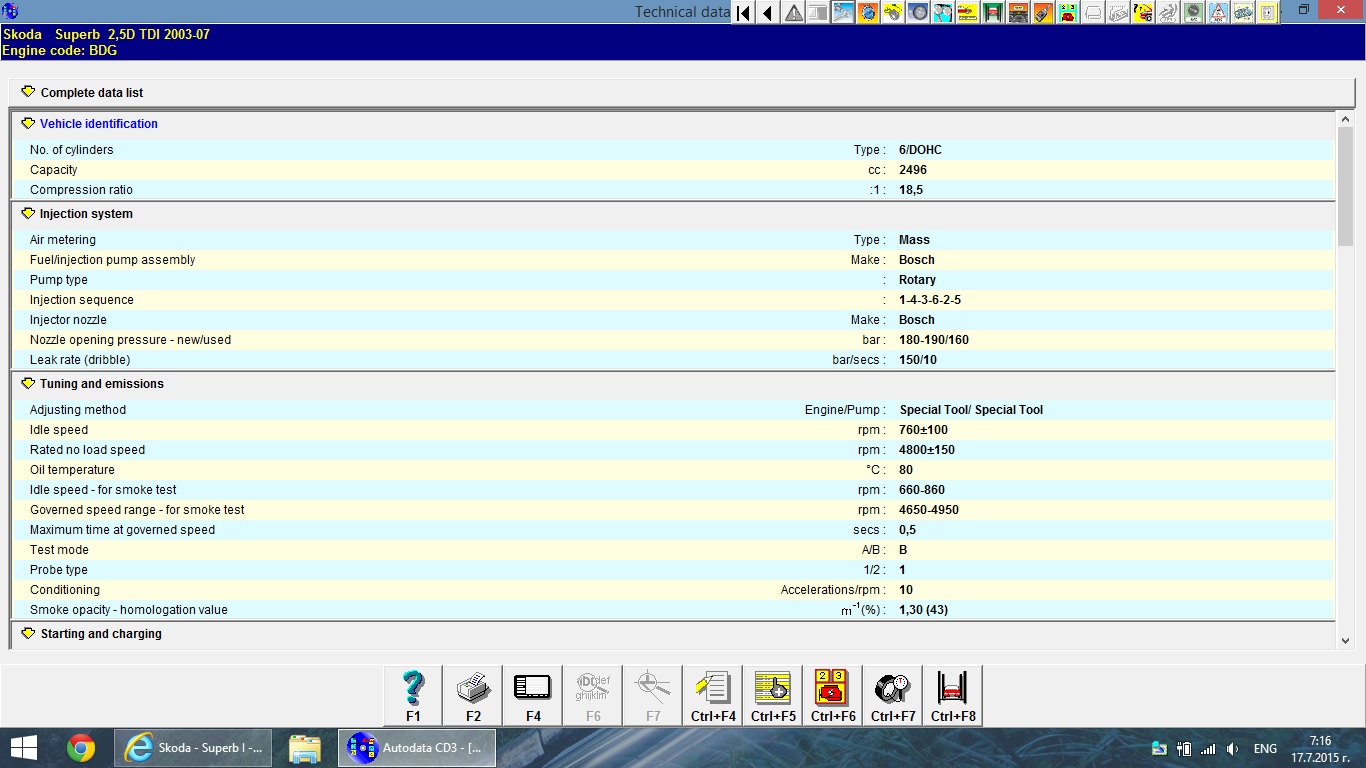Open Google Chrome from the taskbar
The height and width of the screenshot is (768, 1366).
point(81,748)
